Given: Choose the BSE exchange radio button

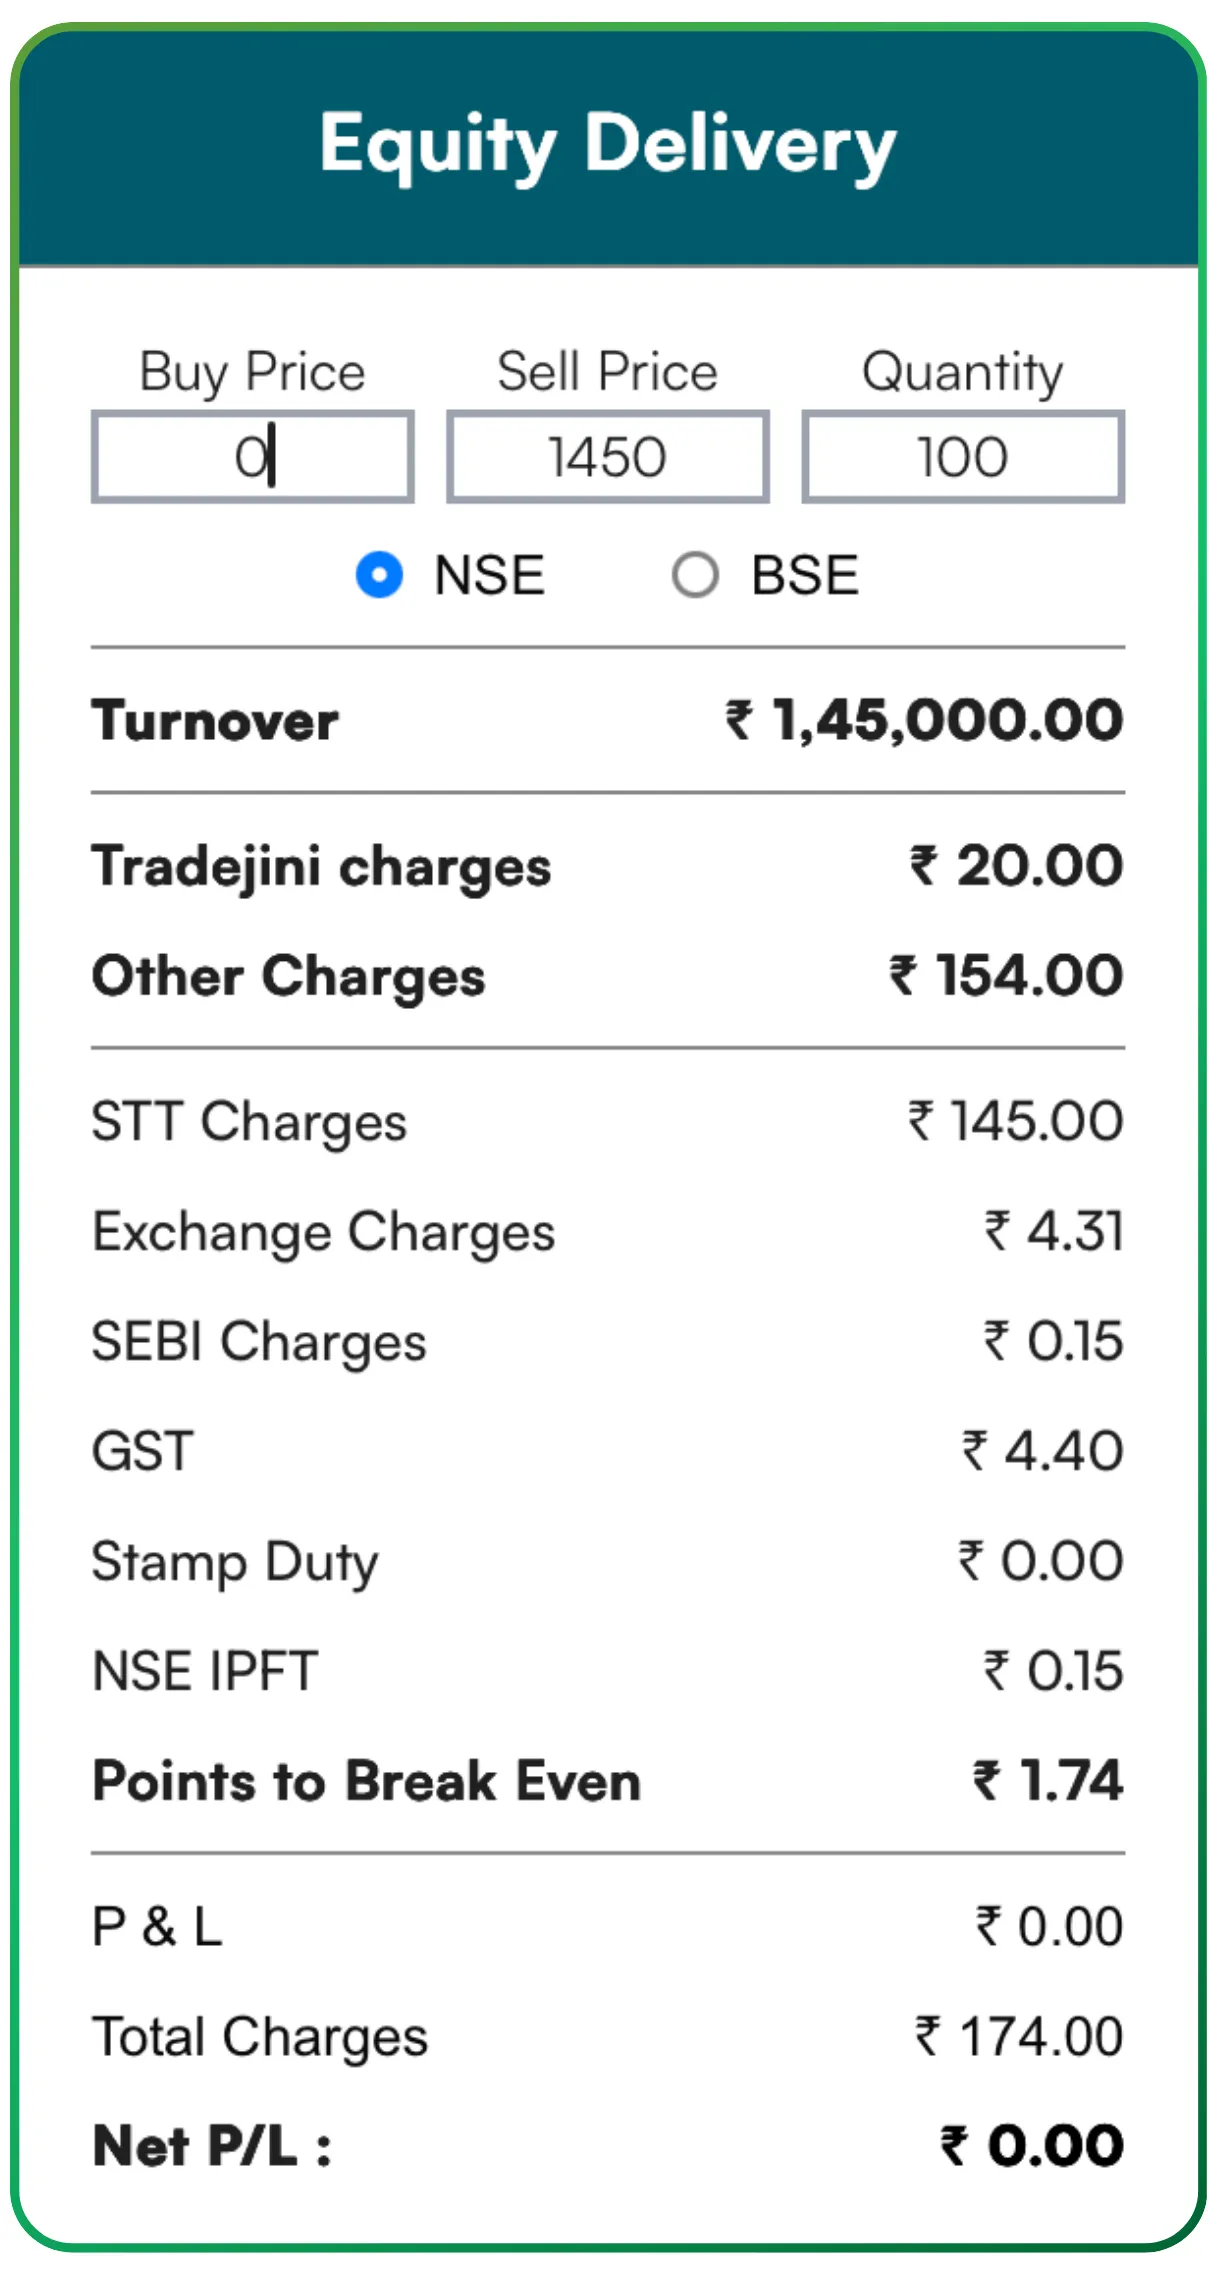Looking at the screenshot, I should [x=695, y=576].
